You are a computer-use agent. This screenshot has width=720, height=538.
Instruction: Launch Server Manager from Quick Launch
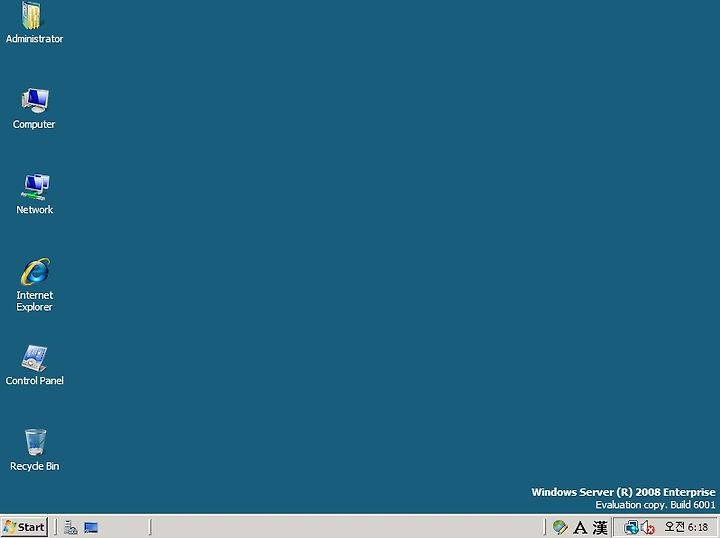[71, 527]
